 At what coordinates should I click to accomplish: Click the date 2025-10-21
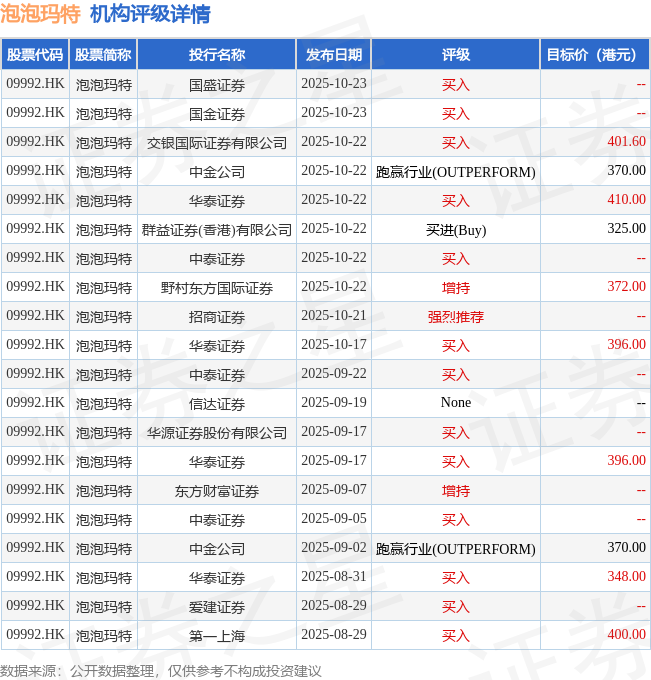coord(334,316)
